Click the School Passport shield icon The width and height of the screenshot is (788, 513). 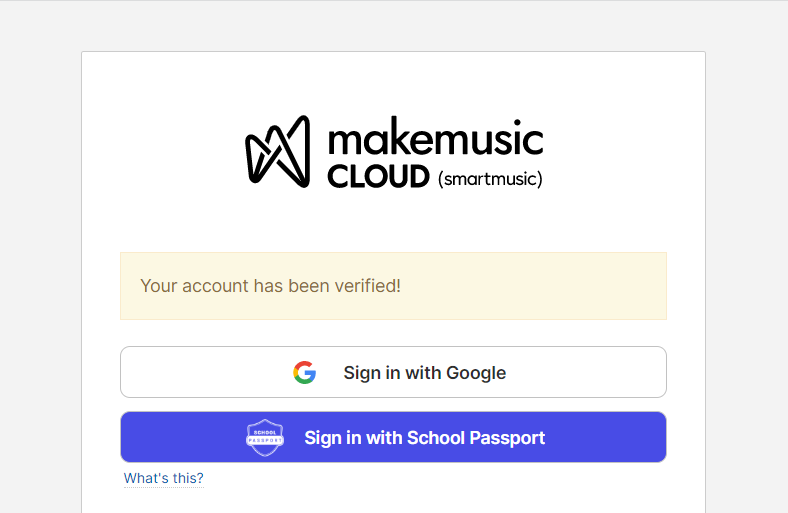pos(265,437)
